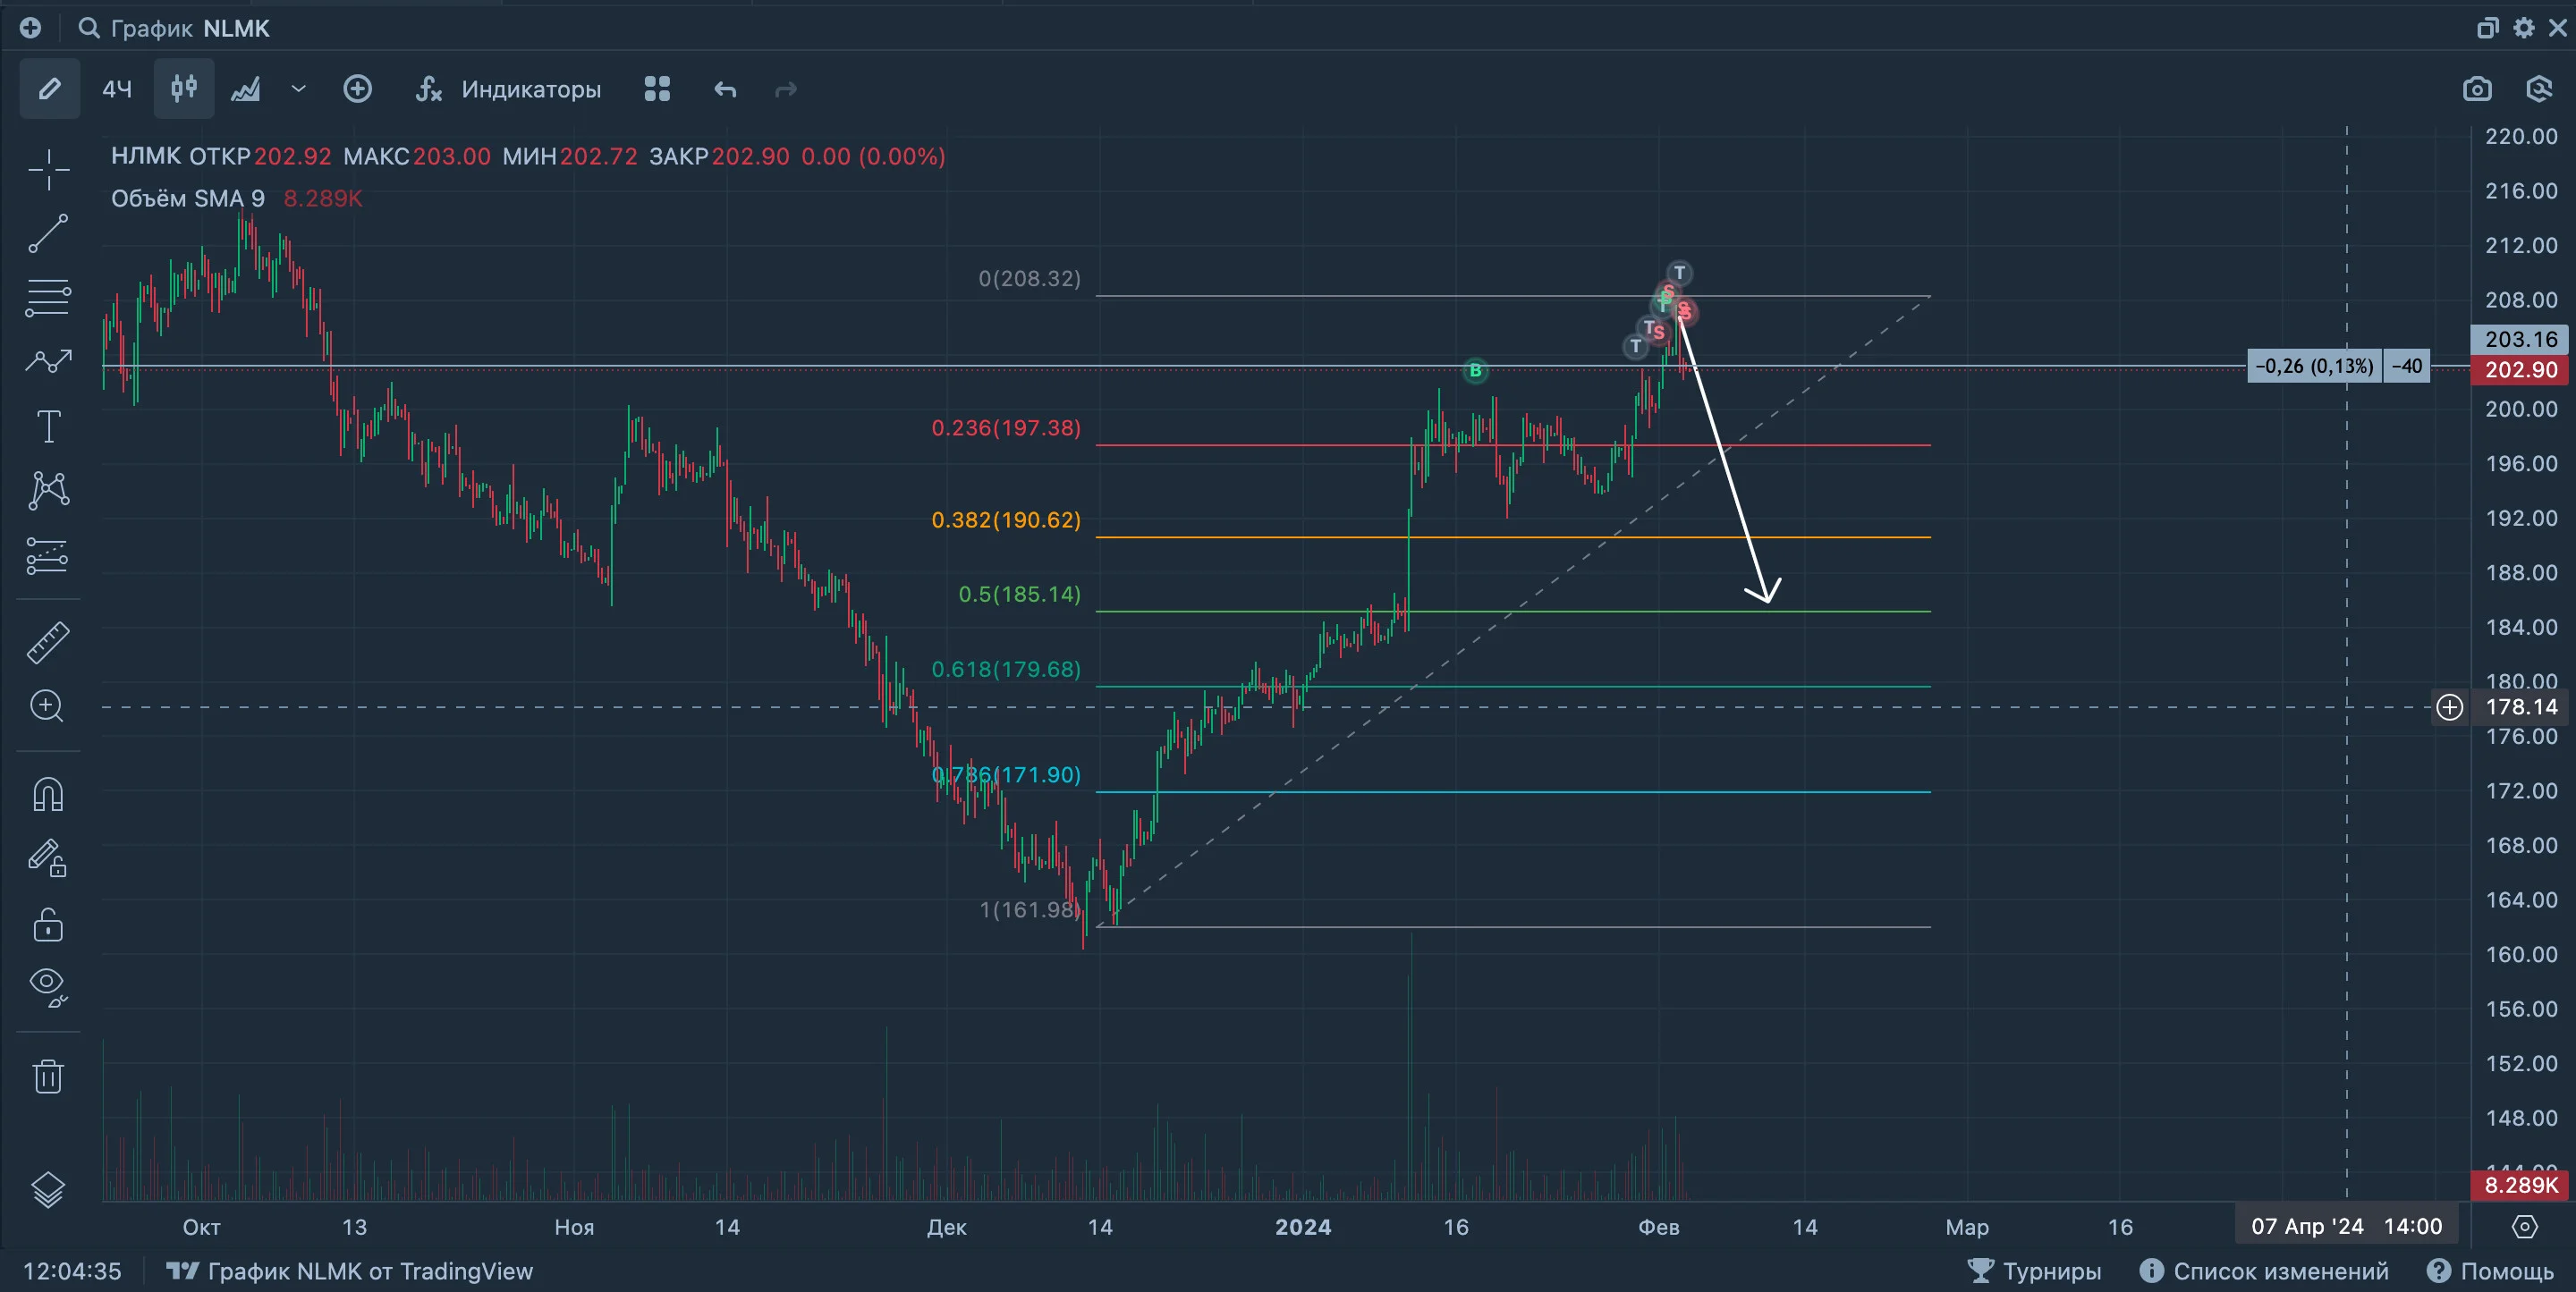Open Помощь help link

pos(2490,1271)
